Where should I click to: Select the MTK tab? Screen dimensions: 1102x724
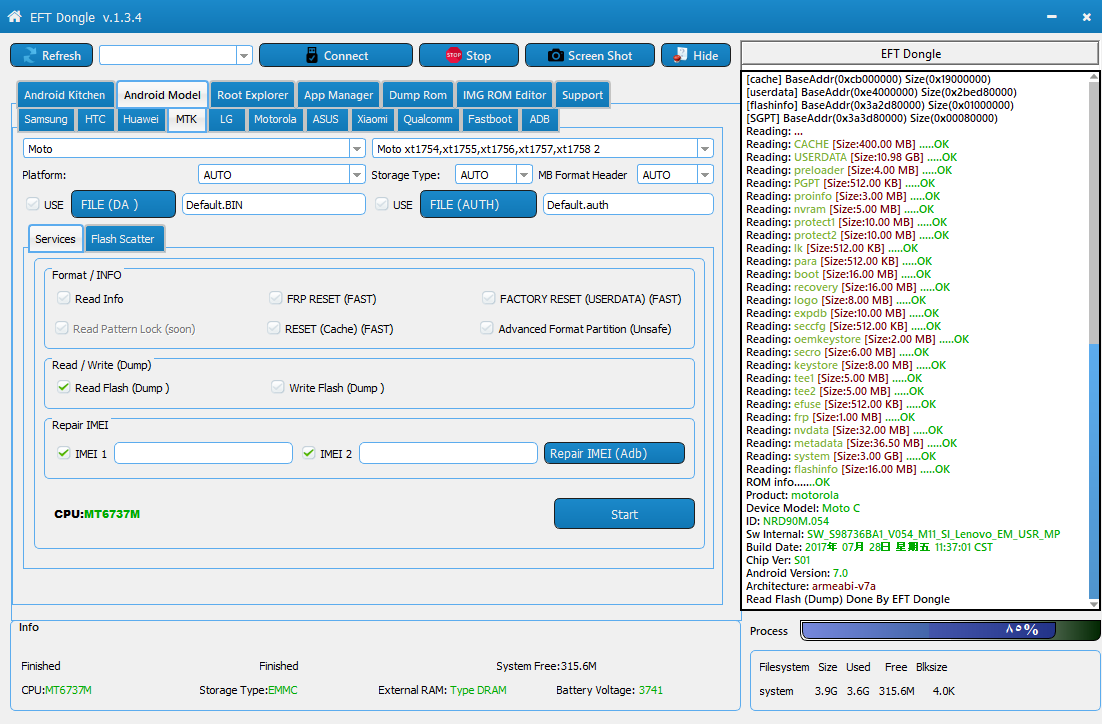coord(186,119)
